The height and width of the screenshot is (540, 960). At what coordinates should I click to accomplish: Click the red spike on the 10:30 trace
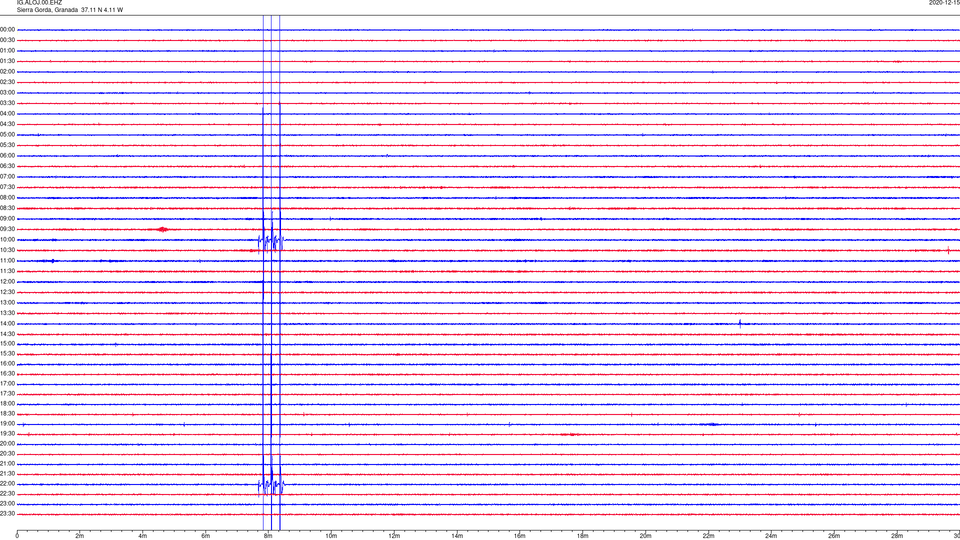(948, 250)
